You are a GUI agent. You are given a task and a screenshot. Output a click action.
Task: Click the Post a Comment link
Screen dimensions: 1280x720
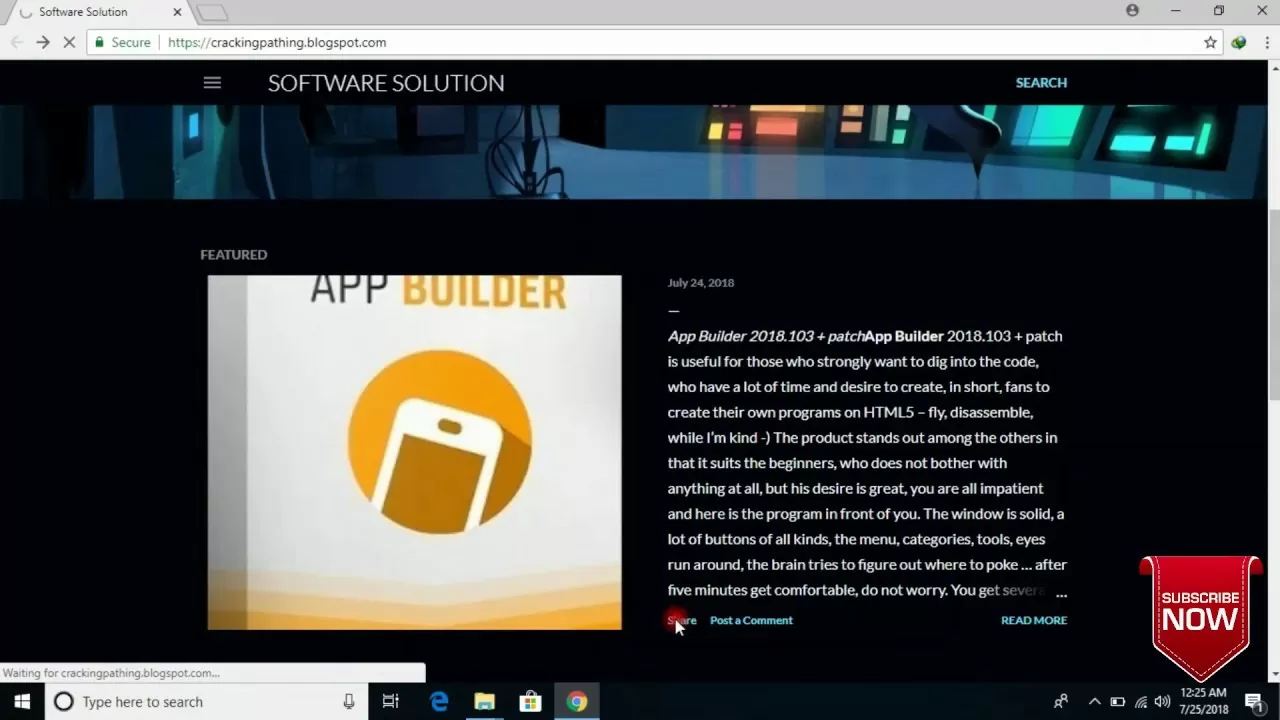coord(751,620)
